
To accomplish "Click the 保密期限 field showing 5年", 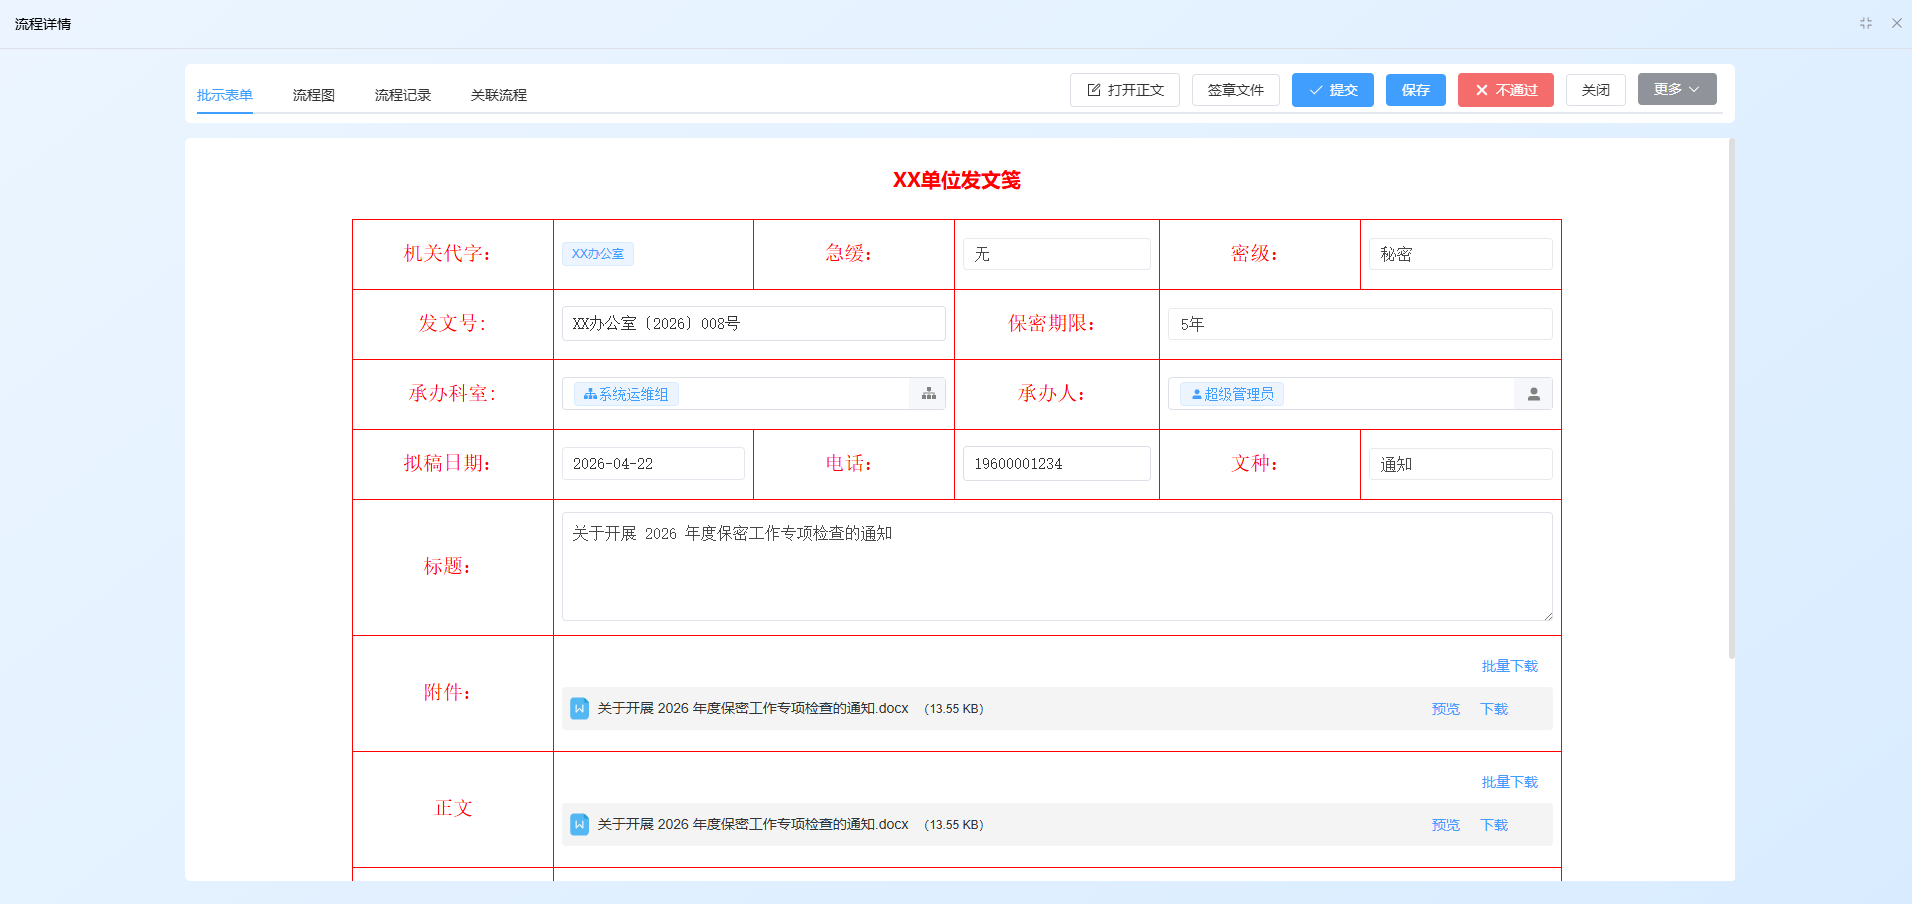I will click(1360, 324).
